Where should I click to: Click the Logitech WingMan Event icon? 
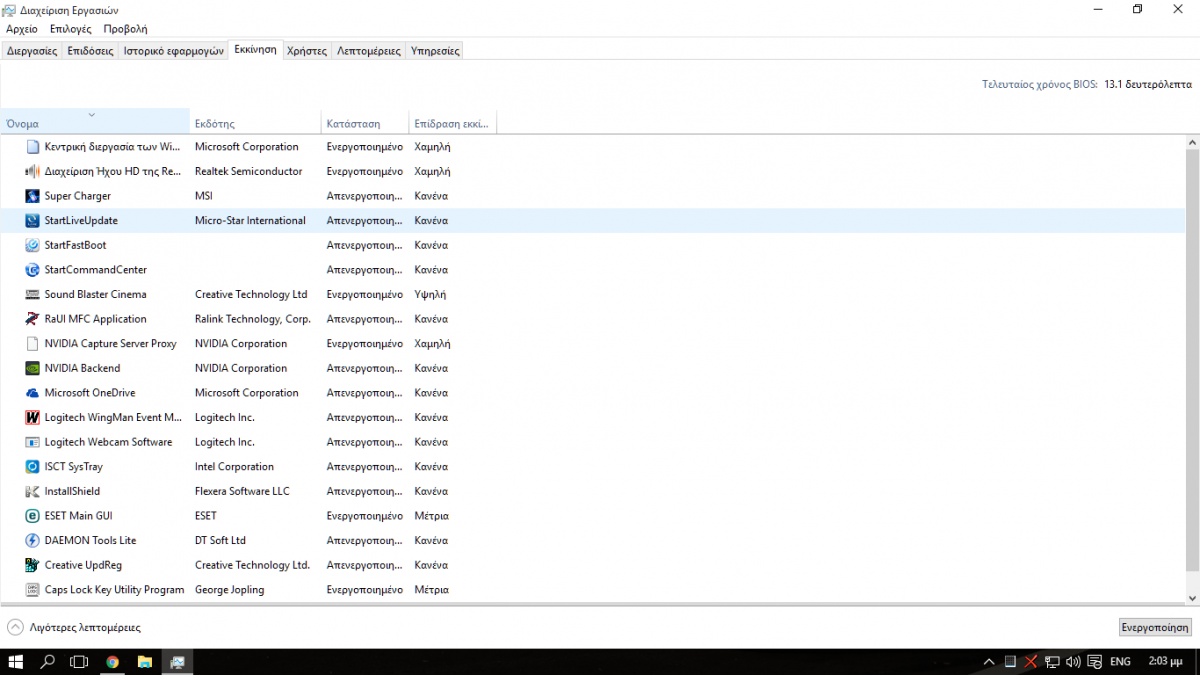(x=33, y=417)
